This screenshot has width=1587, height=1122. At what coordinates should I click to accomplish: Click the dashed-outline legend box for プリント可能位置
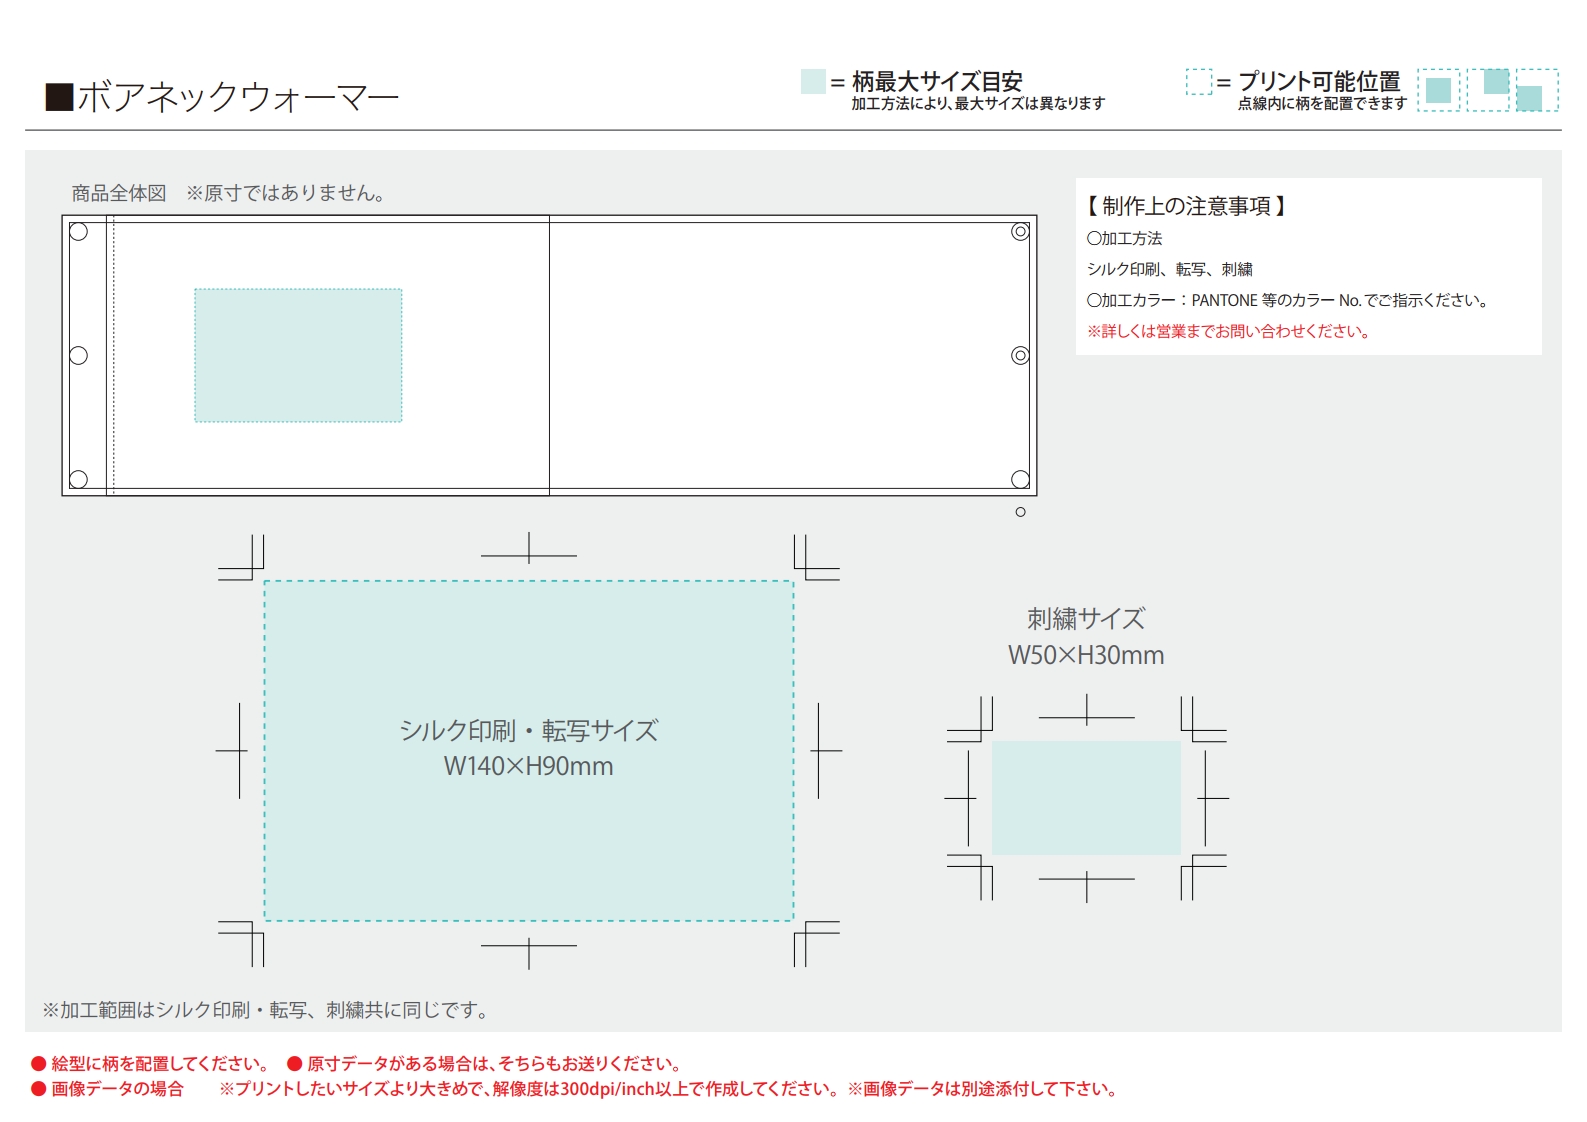tap(1198, 81)
